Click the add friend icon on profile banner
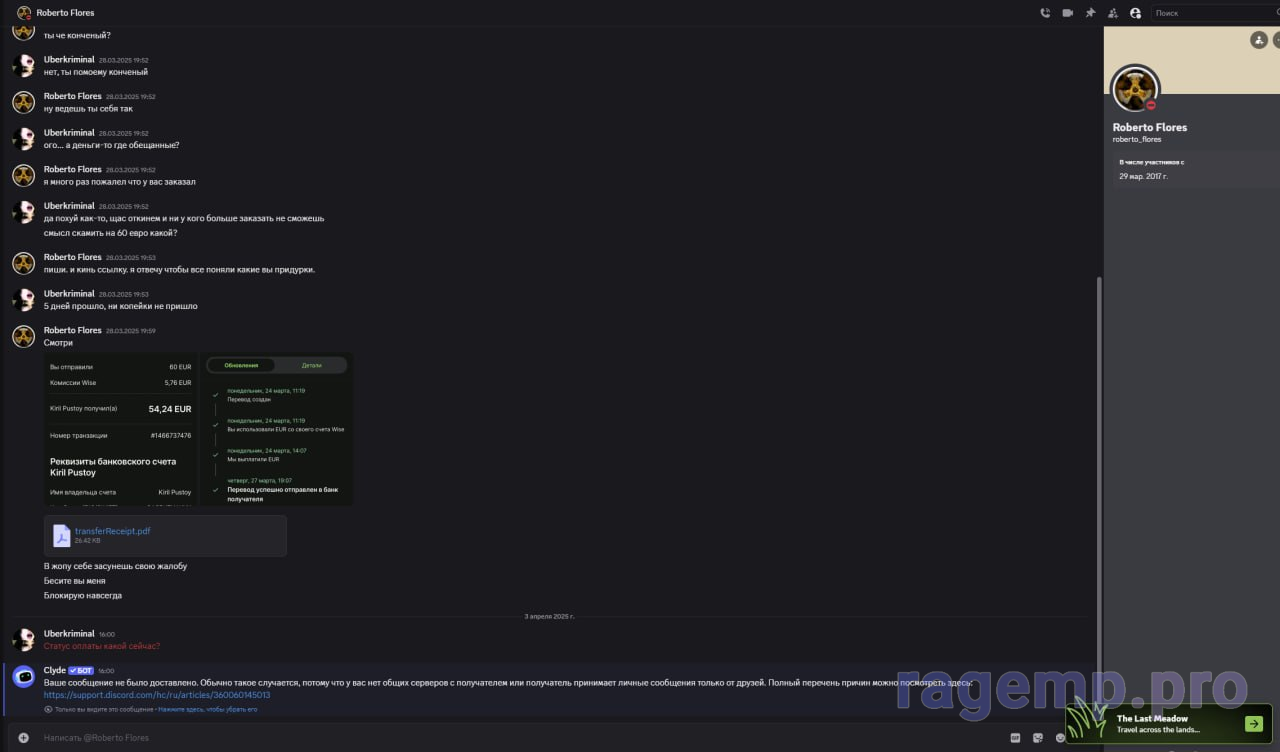The width and height of the screenshot is (1280, 752). click(1259, 40)
